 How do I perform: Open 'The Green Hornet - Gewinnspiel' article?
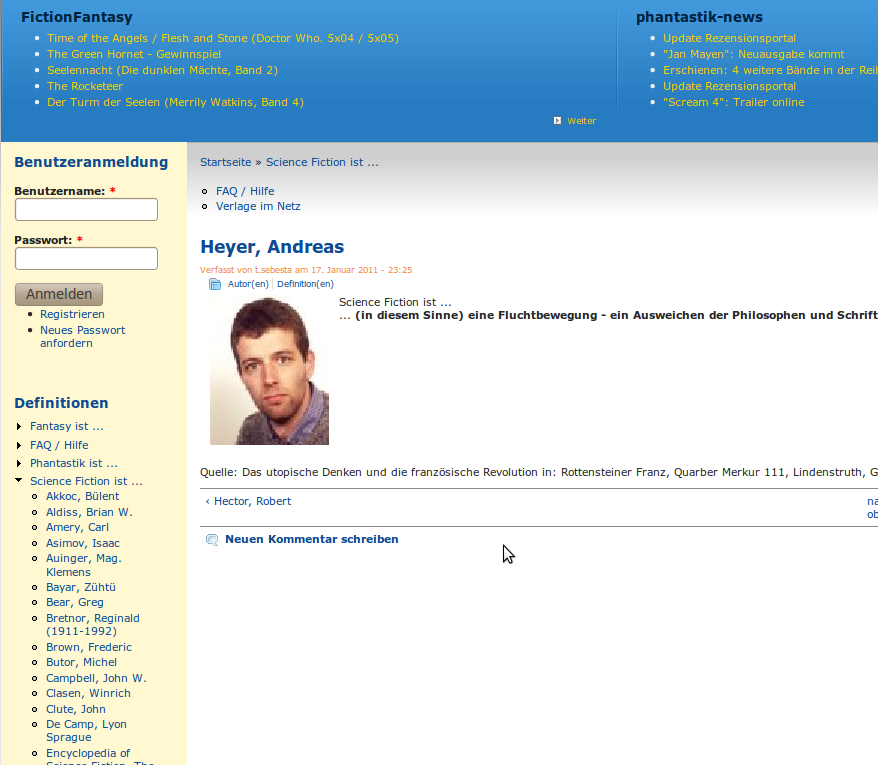click(x=134, y=54)
